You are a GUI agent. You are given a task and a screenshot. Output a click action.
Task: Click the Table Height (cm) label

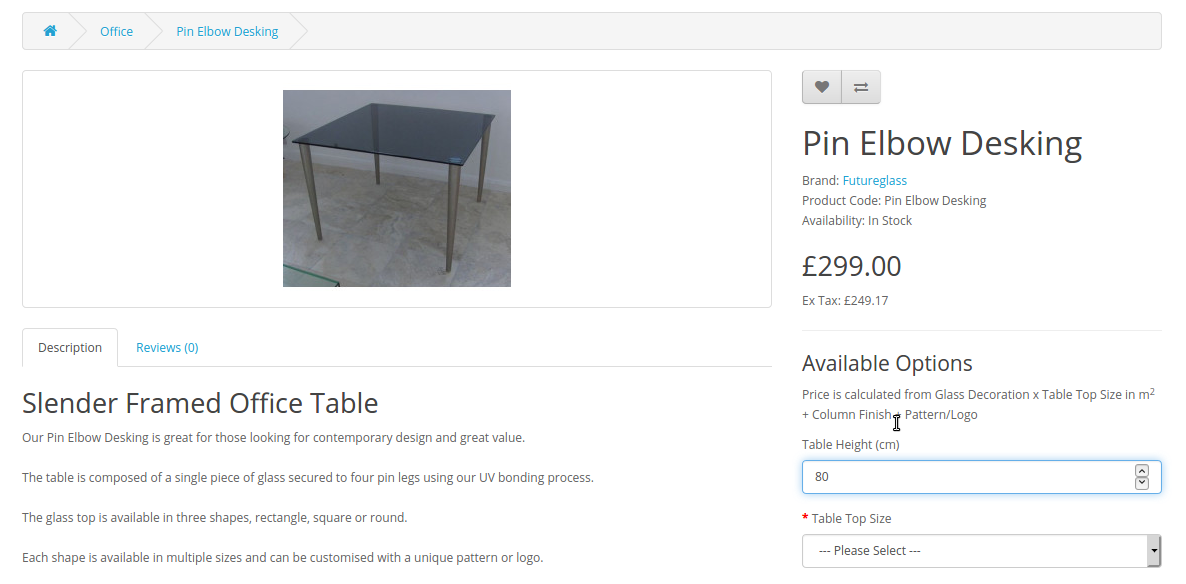(850, 444)
